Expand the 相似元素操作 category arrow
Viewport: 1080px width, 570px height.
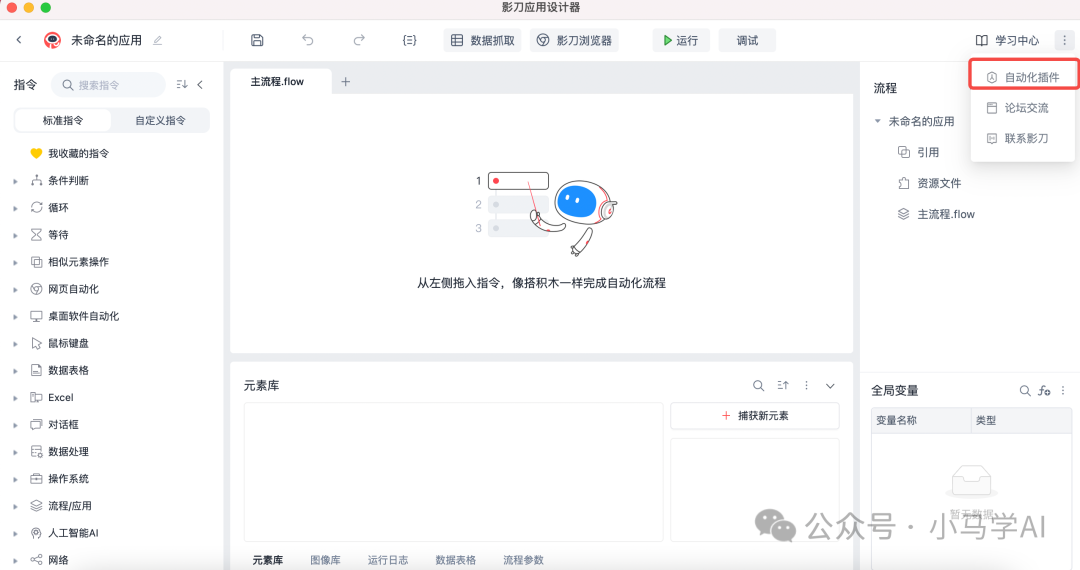(x=15, y=262)
